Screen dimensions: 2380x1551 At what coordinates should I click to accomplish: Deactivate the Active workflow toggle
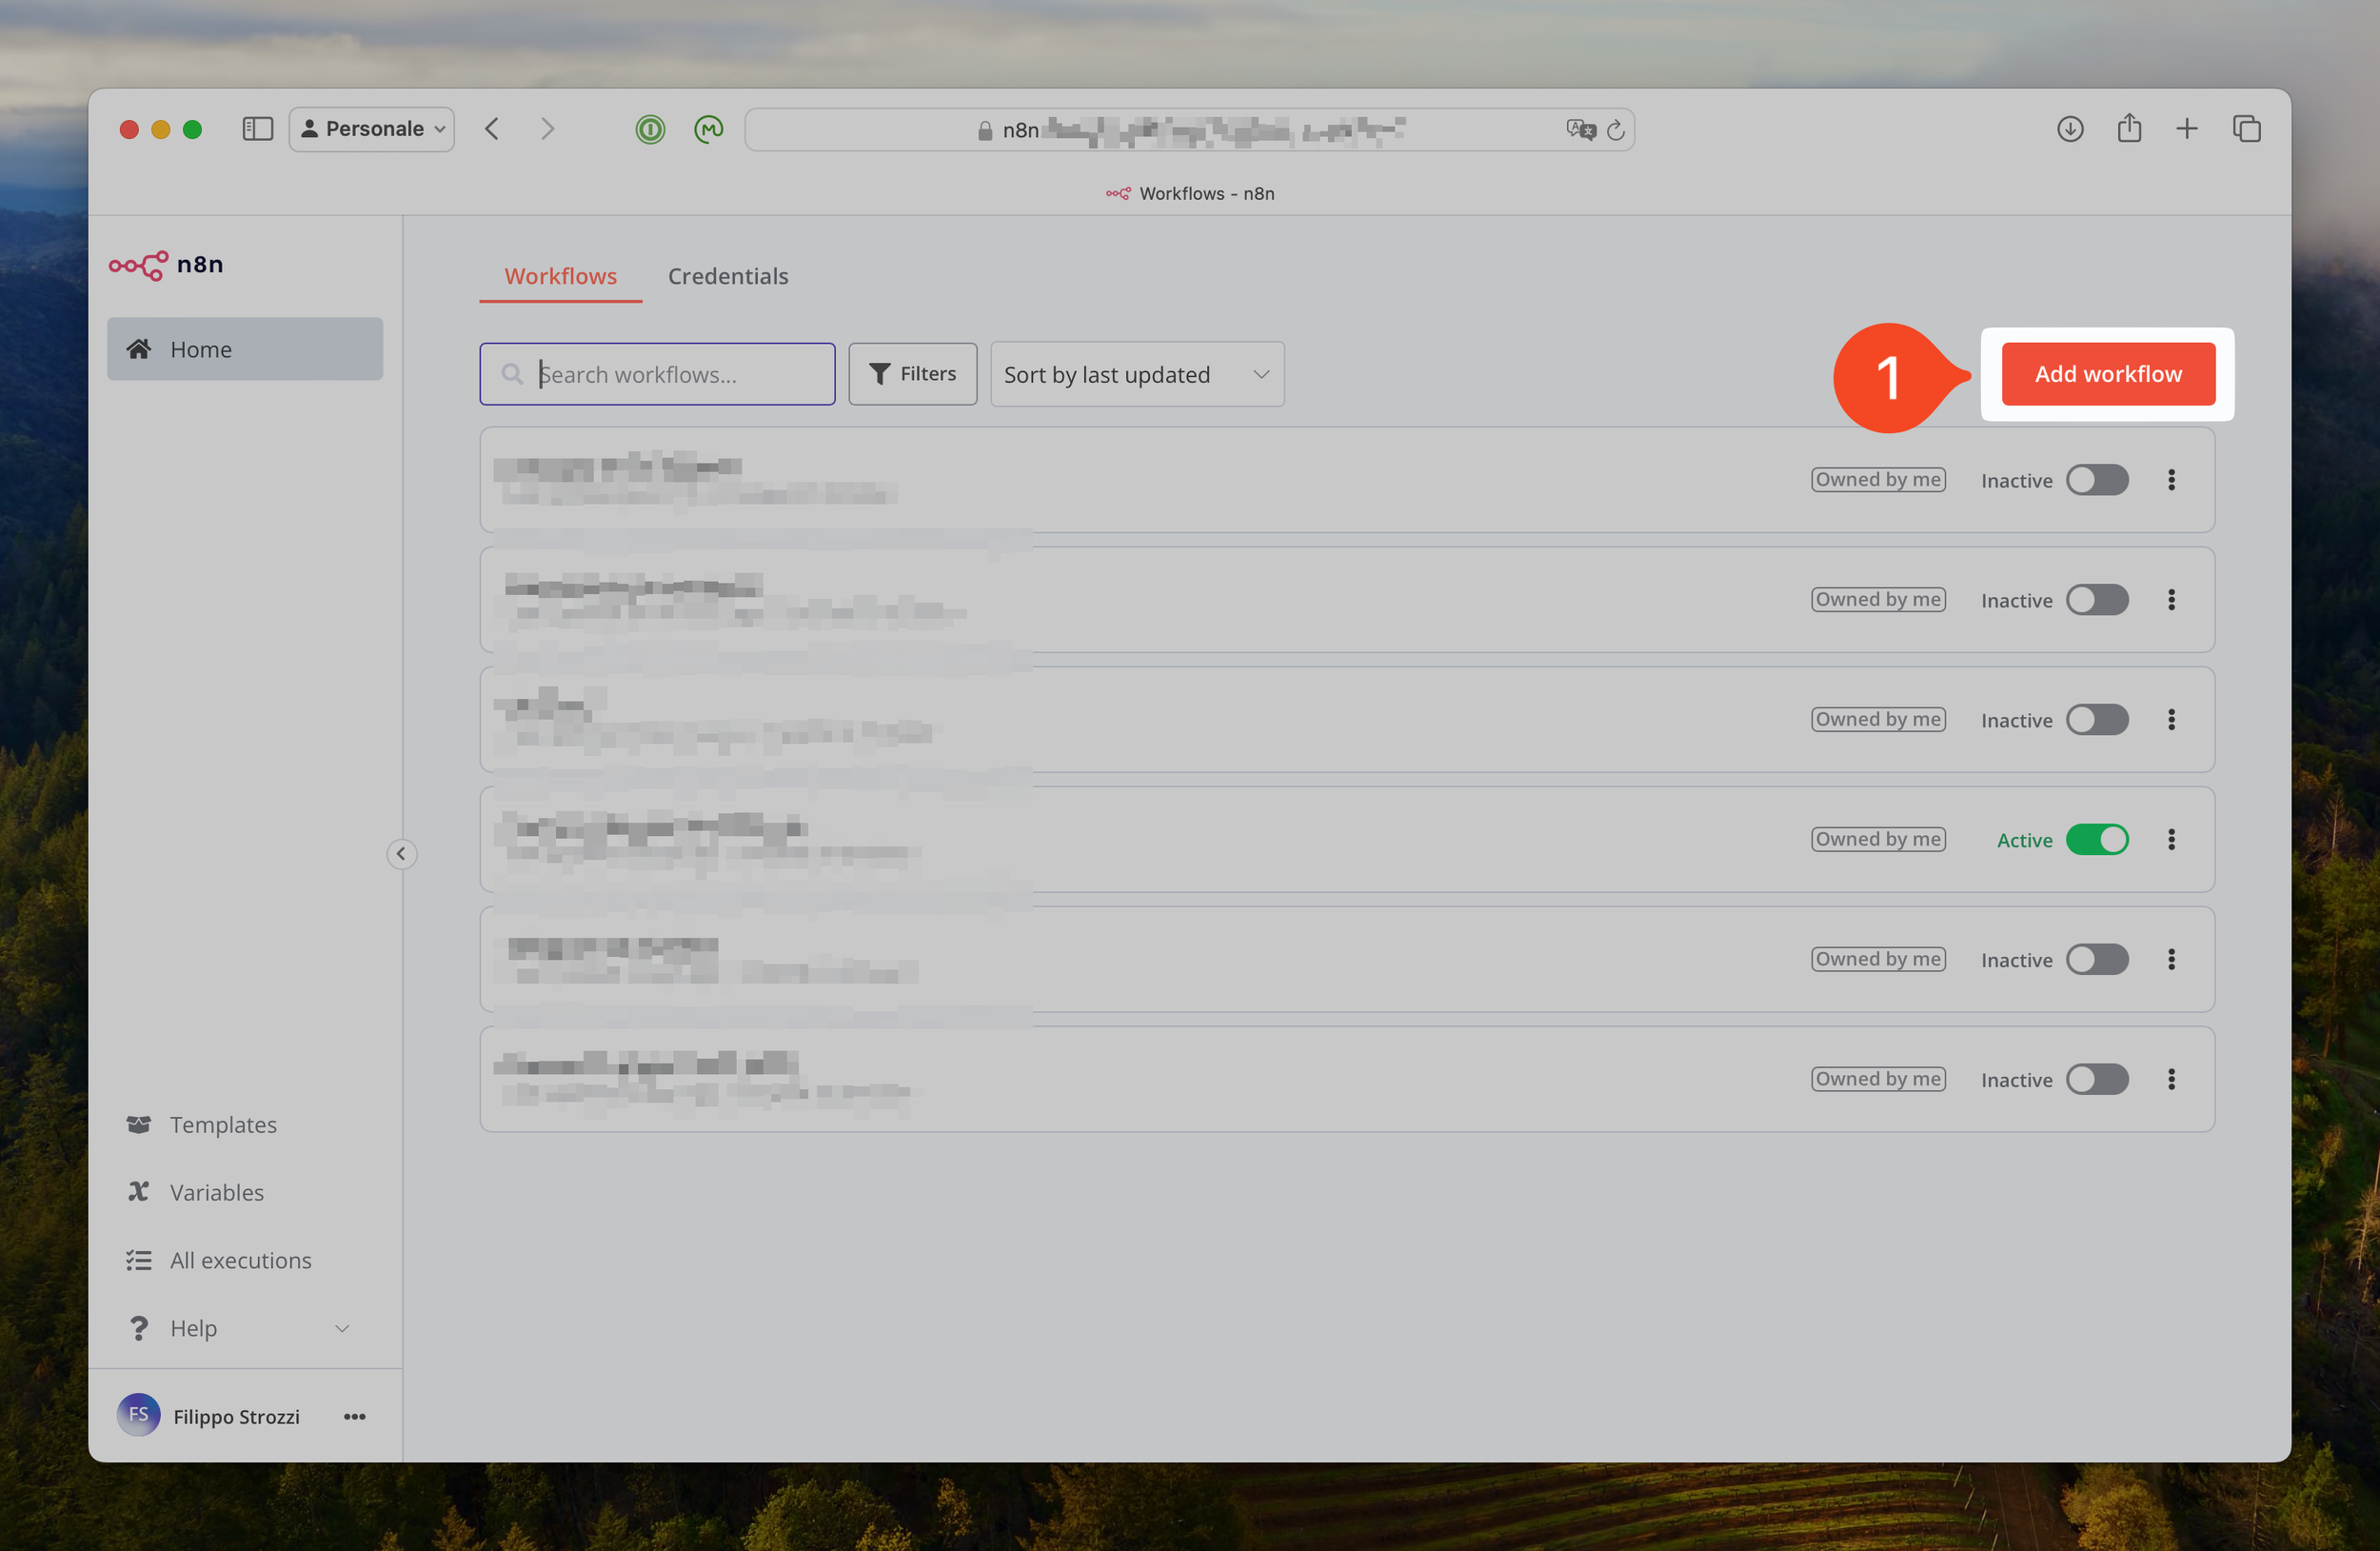pyautogui.click(x=2096, y=839)
